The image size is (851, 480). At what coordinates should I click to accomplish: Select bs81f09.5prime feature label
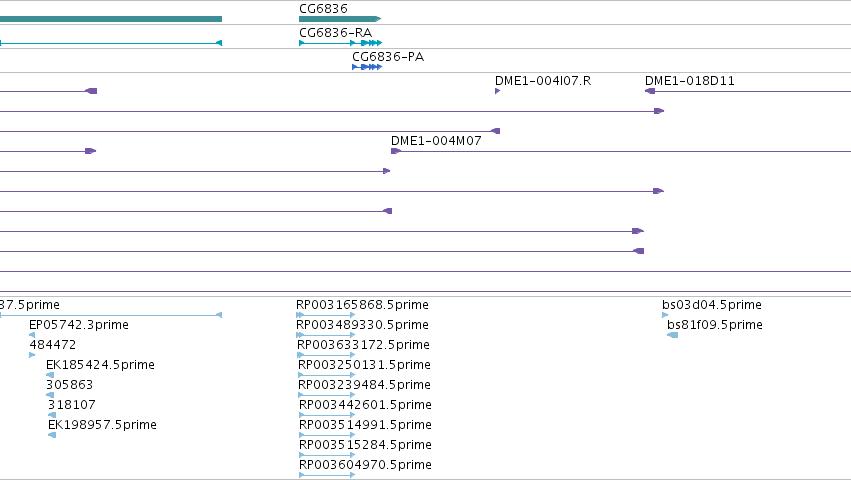coord(715,325)
